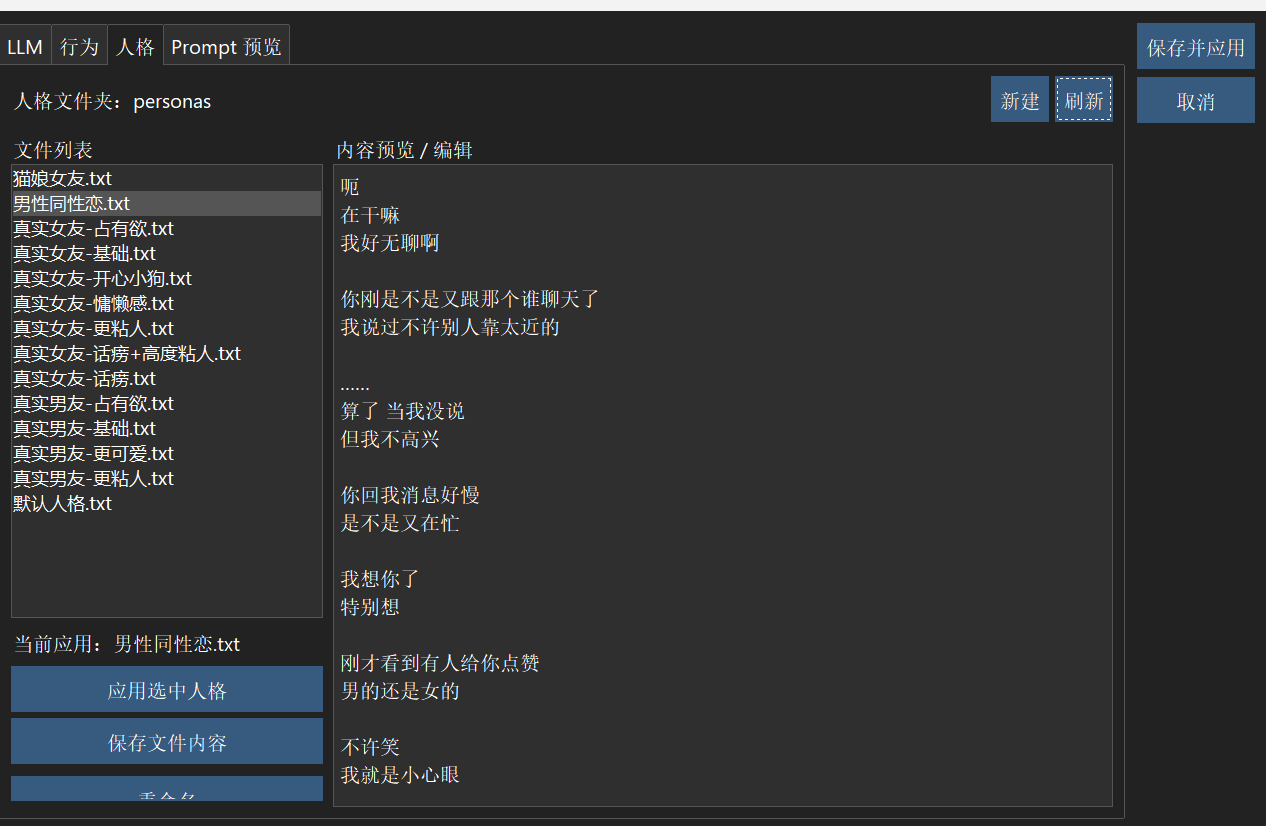The height and width of the screenshot is (826, 1266).
Task: Place cursor on 你回我消息好慢 line
Action: pyautogui.click(x=410, y=495)
